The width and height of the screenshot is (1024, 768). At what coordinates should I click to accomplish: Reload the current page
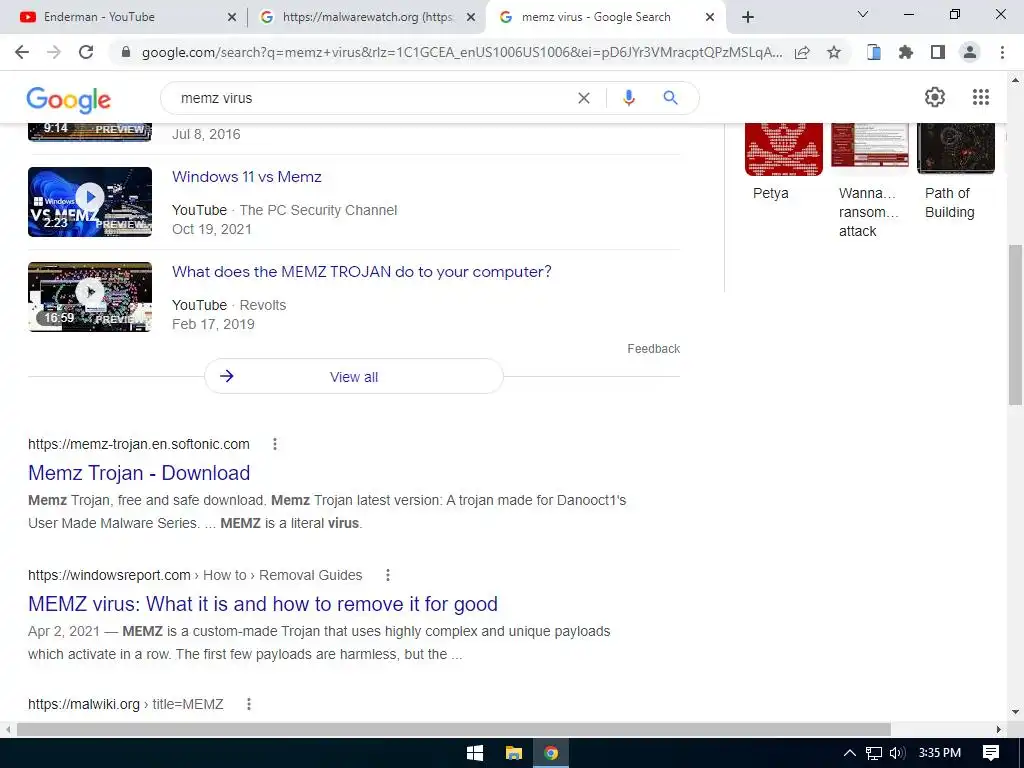(x=86, y=52)
